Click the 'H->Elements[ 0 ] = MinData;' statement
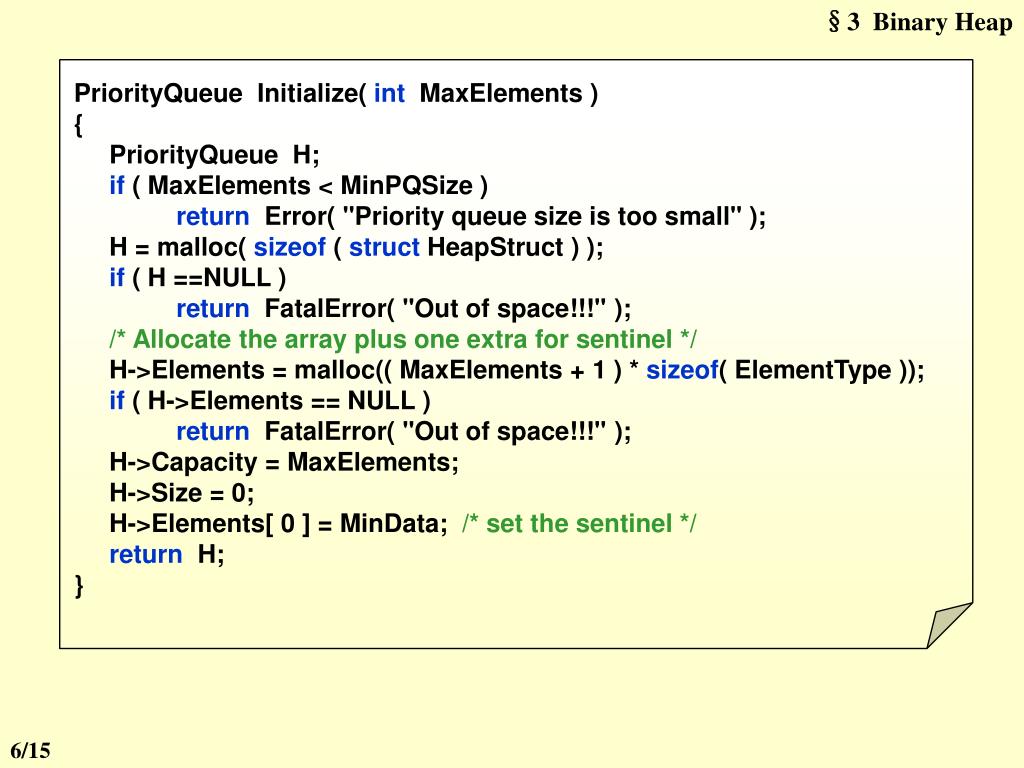Viewport: 1024px width, 768px height. click(x=279, y=524)
